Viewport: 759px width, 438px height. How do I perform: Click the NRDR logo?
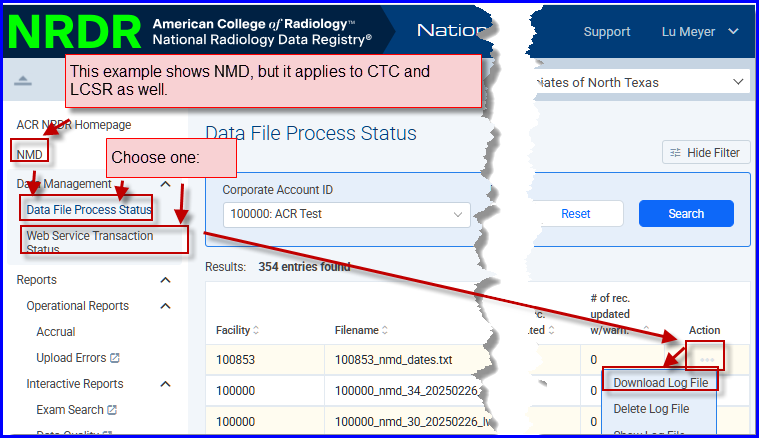point(75,32)
